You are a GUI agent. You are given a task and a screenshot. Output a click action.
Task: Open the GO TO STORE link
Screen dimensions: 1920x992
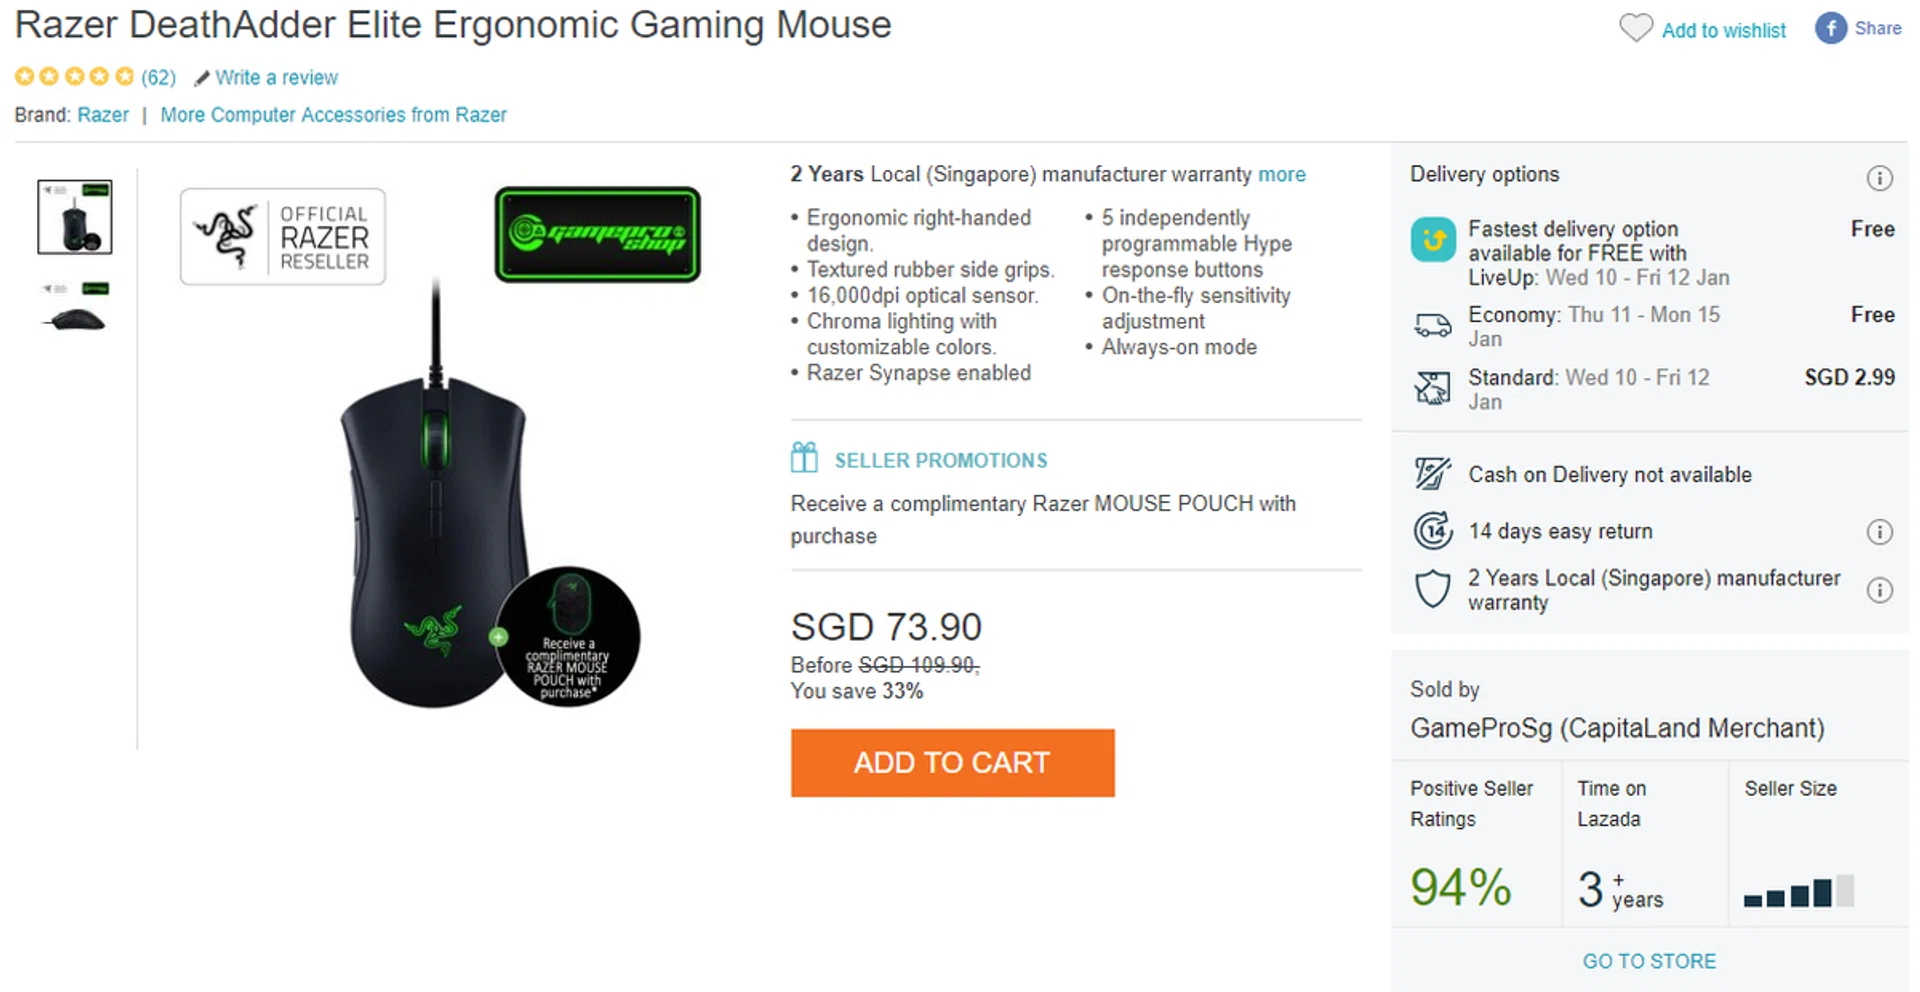[x=1649, y=961]
